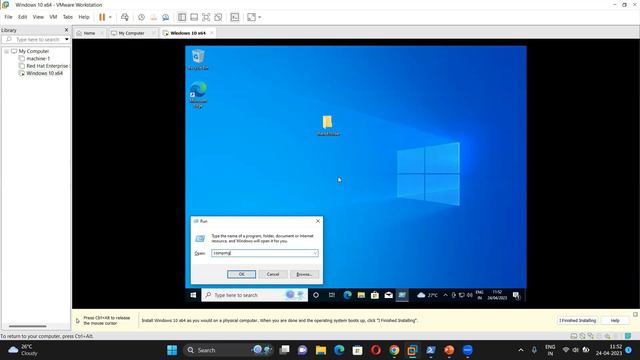Toggle the thumbnail bar toolbar icon

click(194, 17)
